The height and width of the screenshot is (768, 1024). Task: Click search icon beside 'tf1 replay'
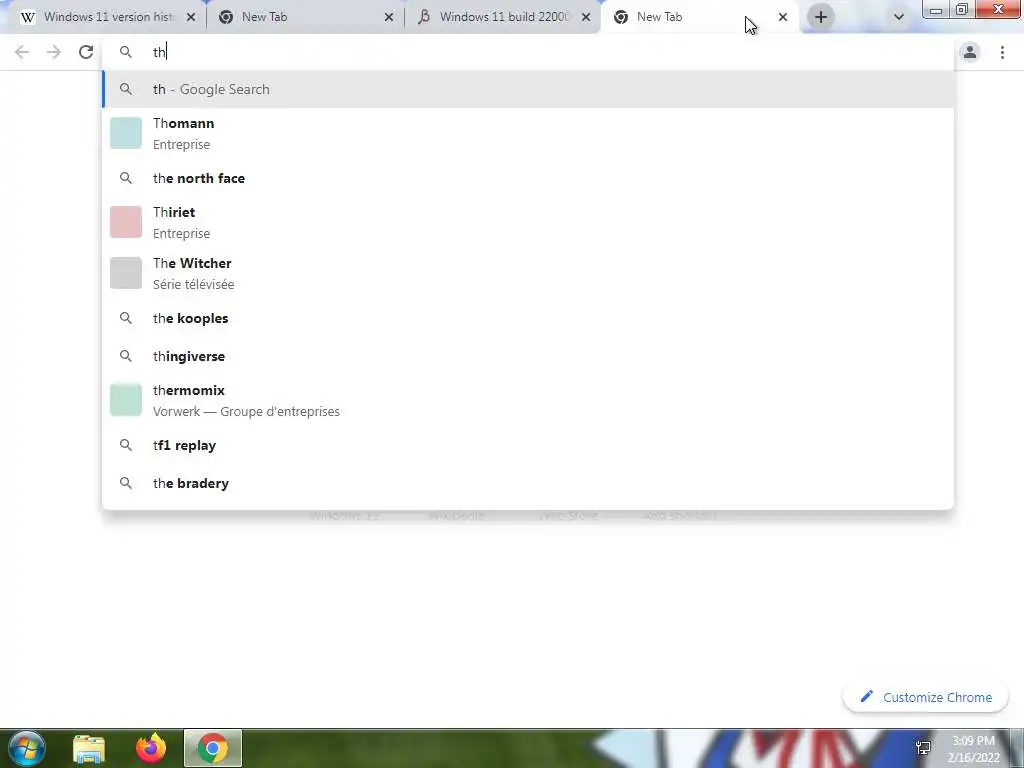125,445
